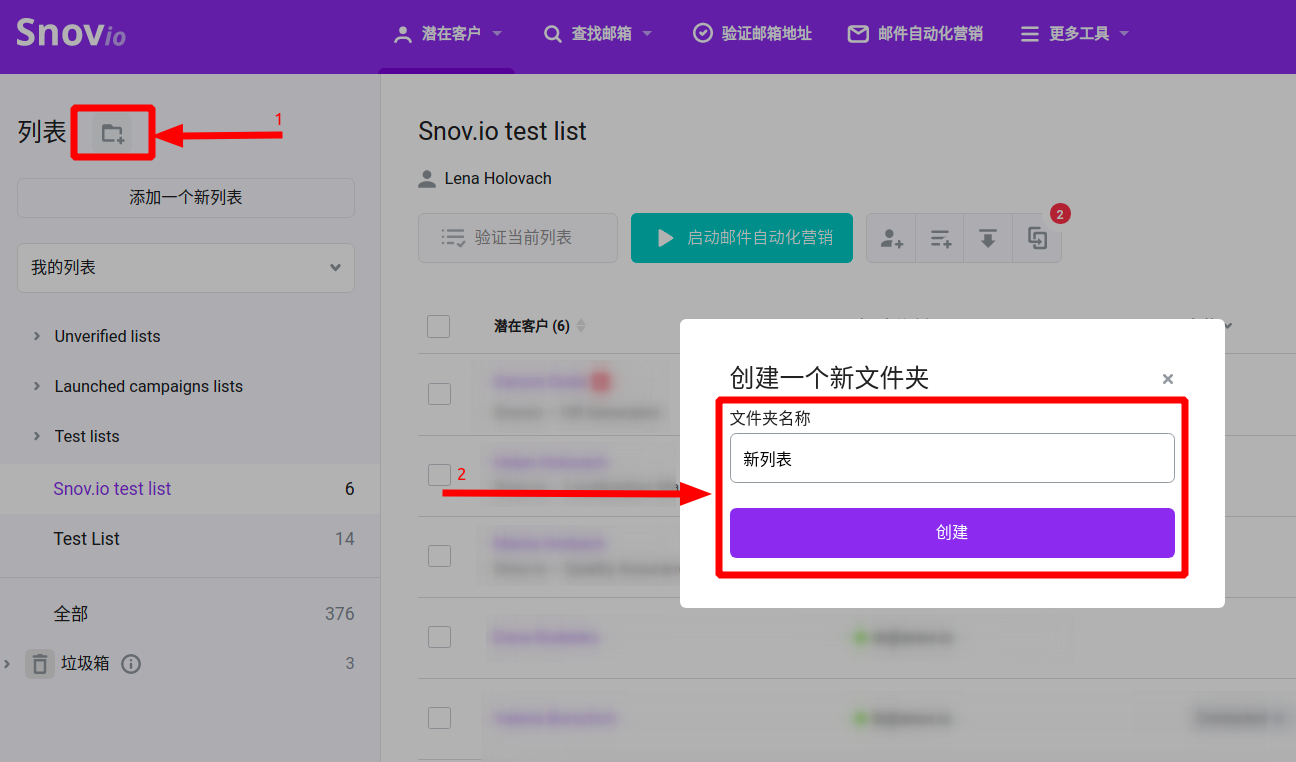Click the add-to-list icon in toolbar

click(940, 238)
